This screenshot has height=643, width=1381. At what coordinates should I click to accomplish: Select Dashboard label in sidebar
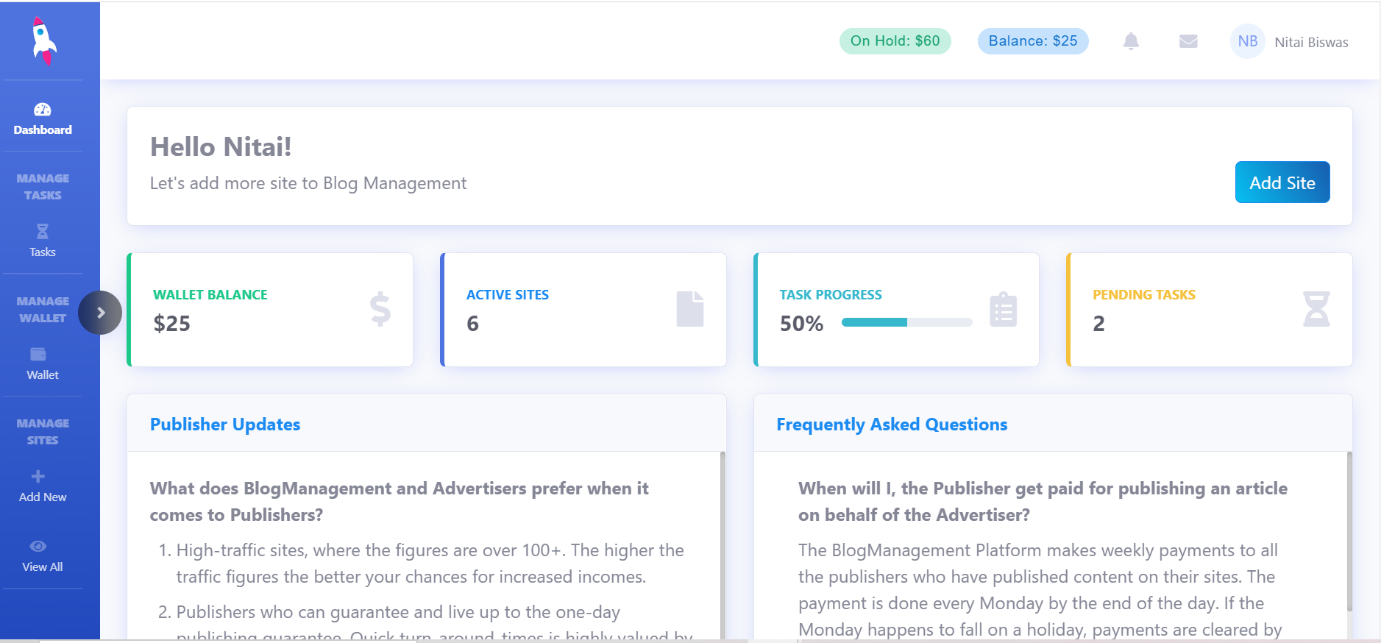pos(43,130)
